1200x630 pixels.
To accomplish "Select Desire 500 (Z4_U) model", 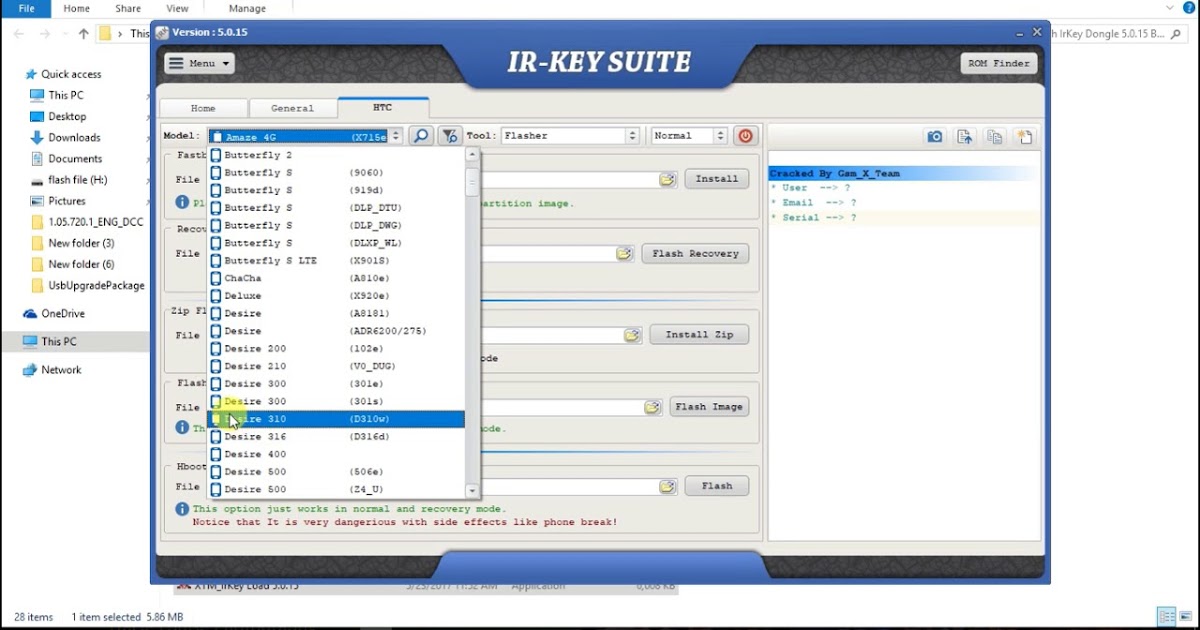I will (x=336, y=489).
